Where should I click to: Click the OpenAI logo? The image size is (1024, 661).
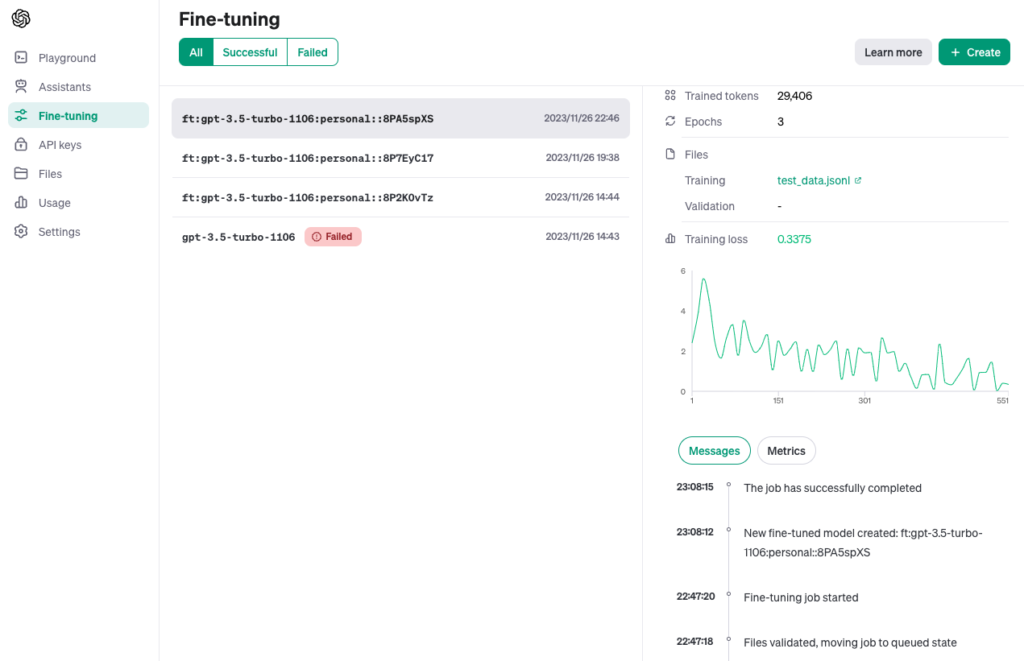(20, 18)
